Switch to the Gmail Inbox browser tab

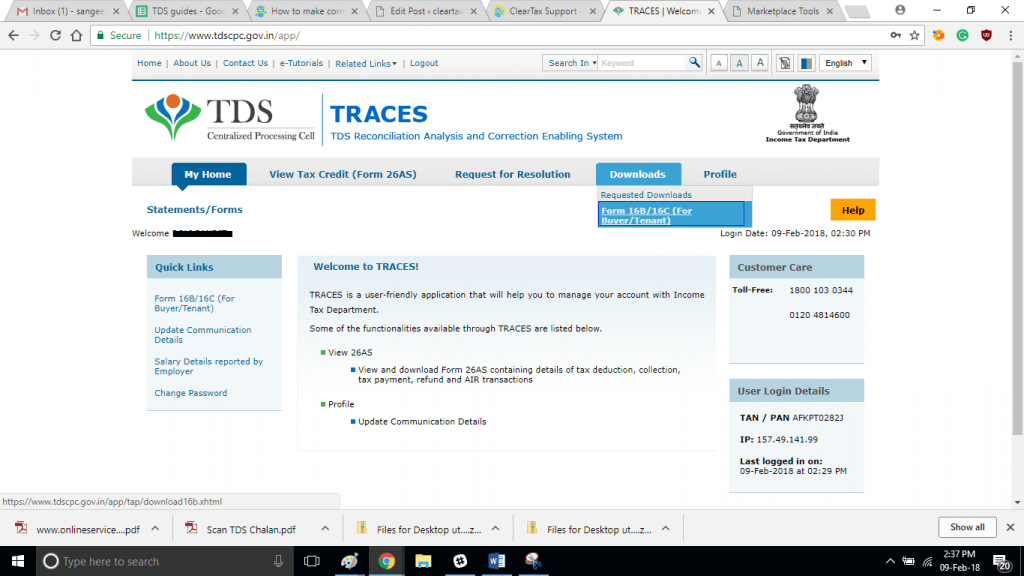pyautogui.click(x=67, y=11)
